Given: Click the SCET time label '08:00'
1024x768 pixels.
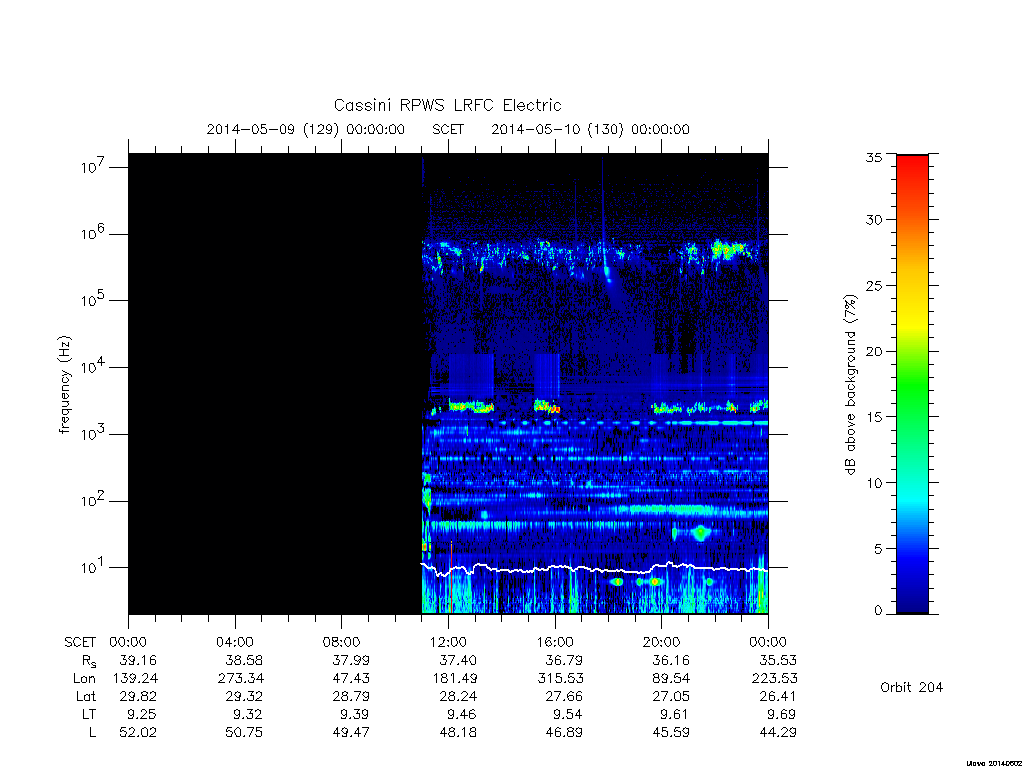Looking at the screenshot, I should 341,642.
